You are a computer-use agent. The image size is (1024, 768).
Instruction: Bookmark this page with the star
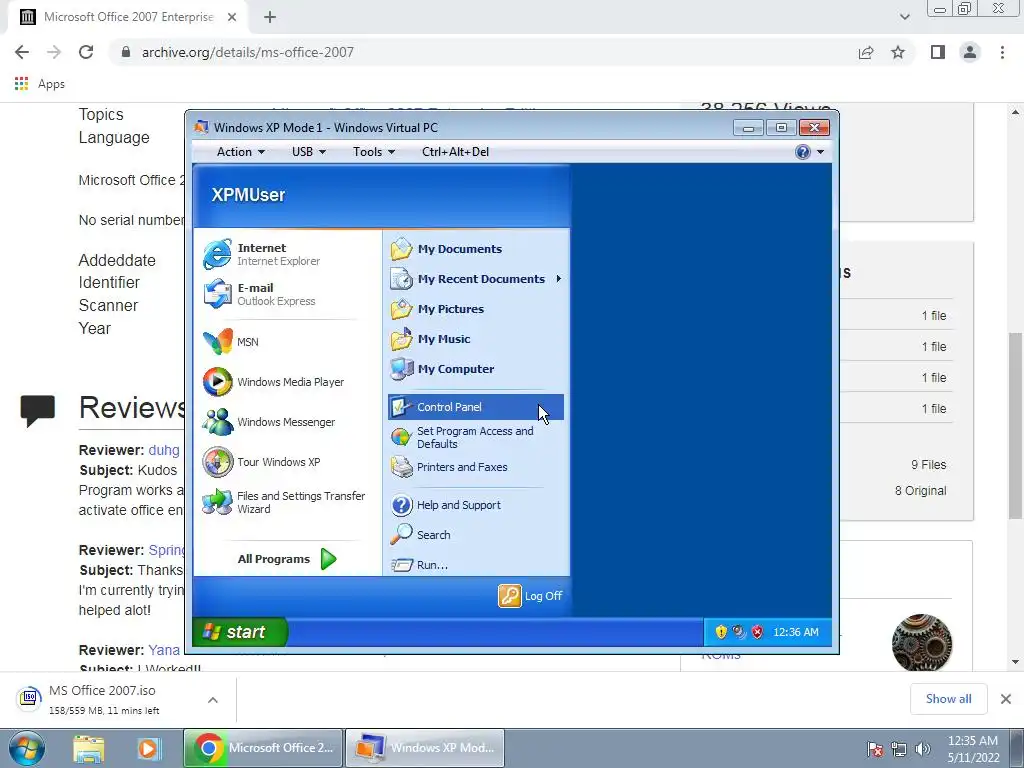pos(898,52)
